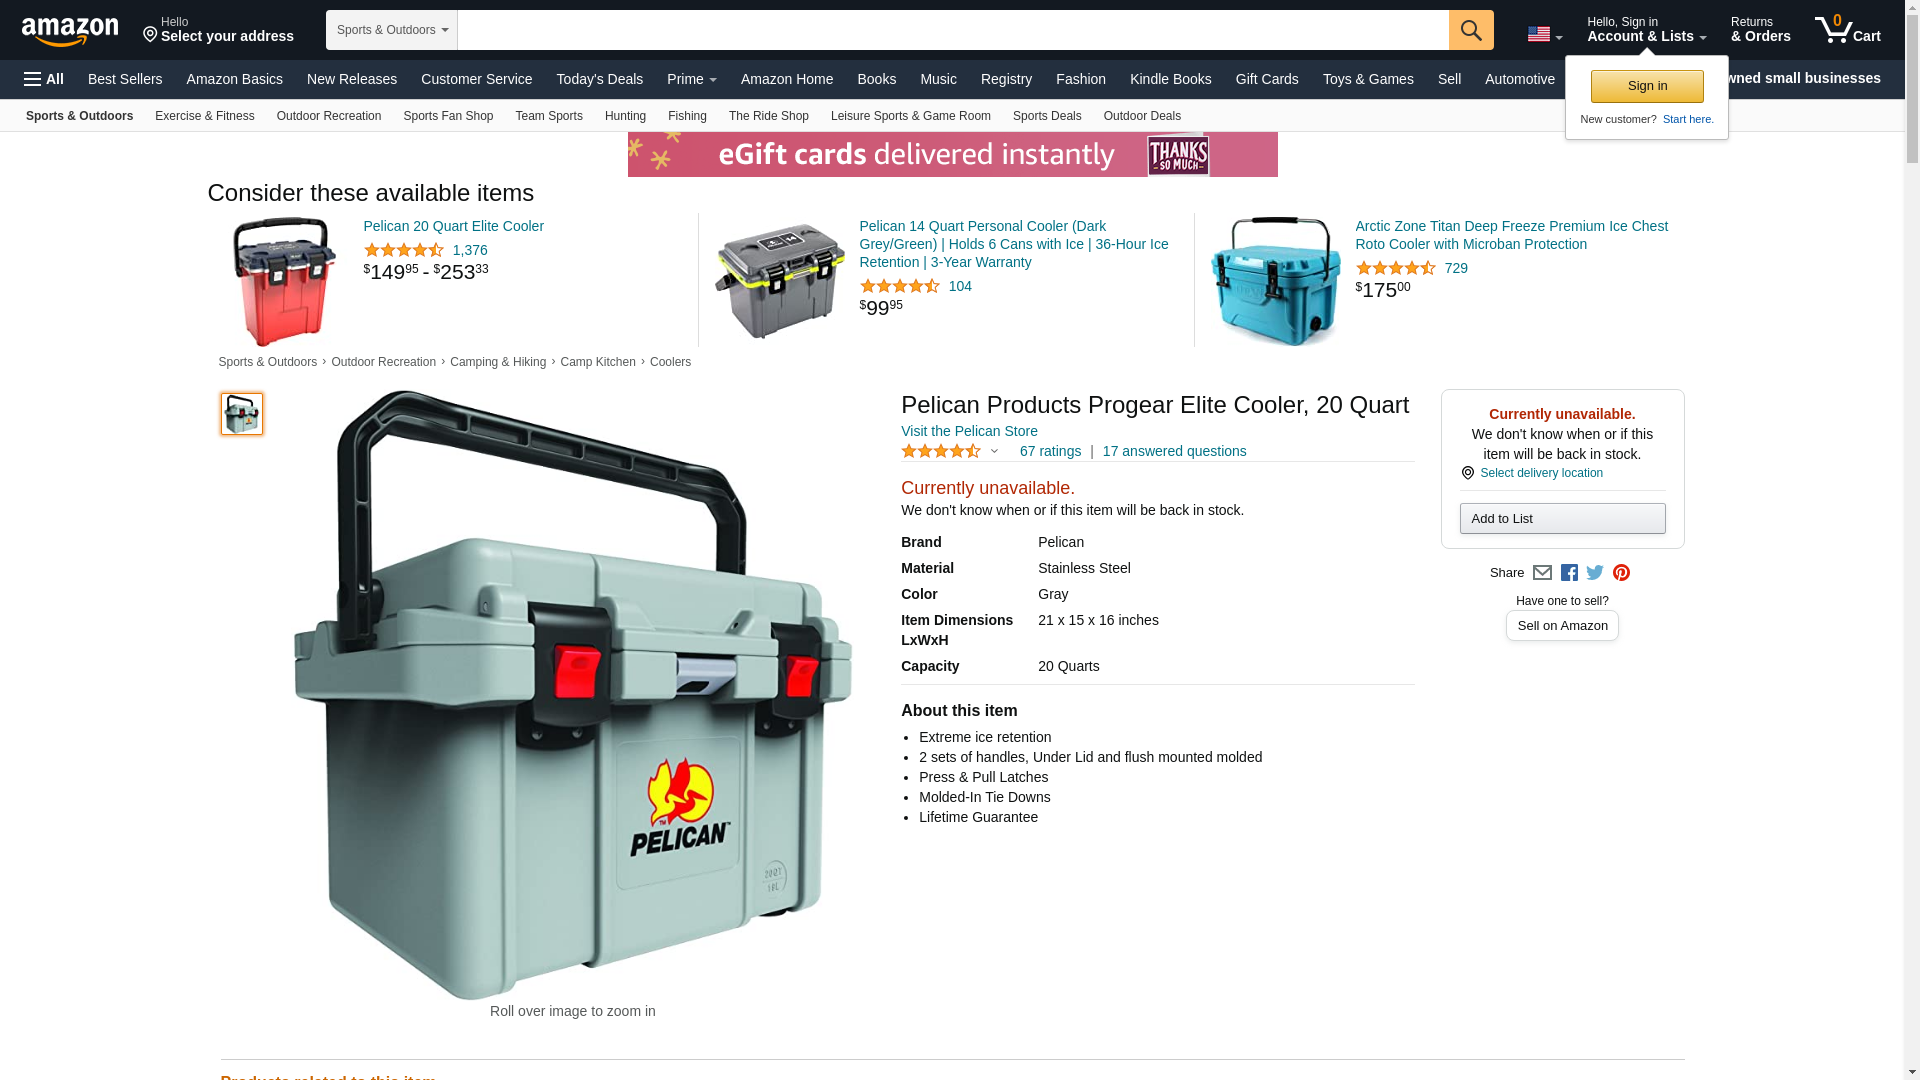
Task: Go to Amazon home logo
Action: 70,32
